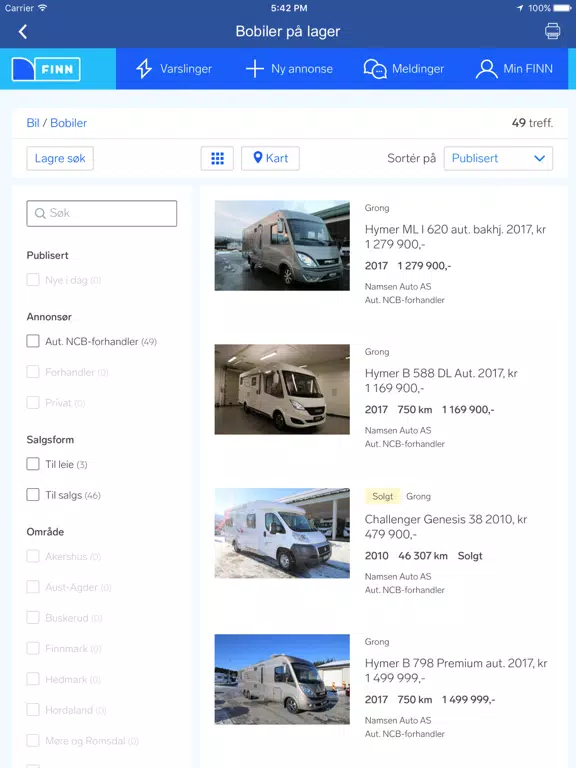The height and width of the screenshot is (768, 576).
Task: Check Nye i dag filter
Action: pos(33,280)
